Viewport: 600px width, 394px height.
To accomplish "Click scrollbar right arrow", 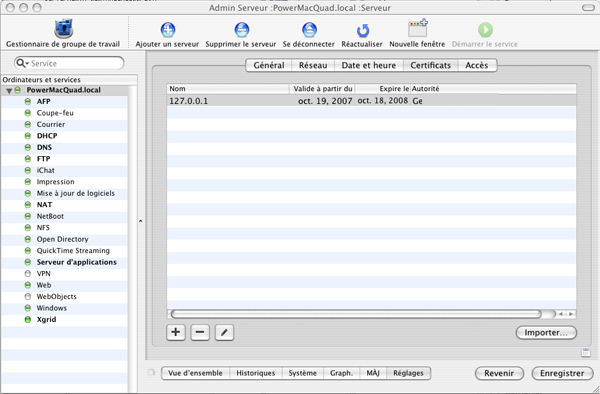I will point(571,314).
